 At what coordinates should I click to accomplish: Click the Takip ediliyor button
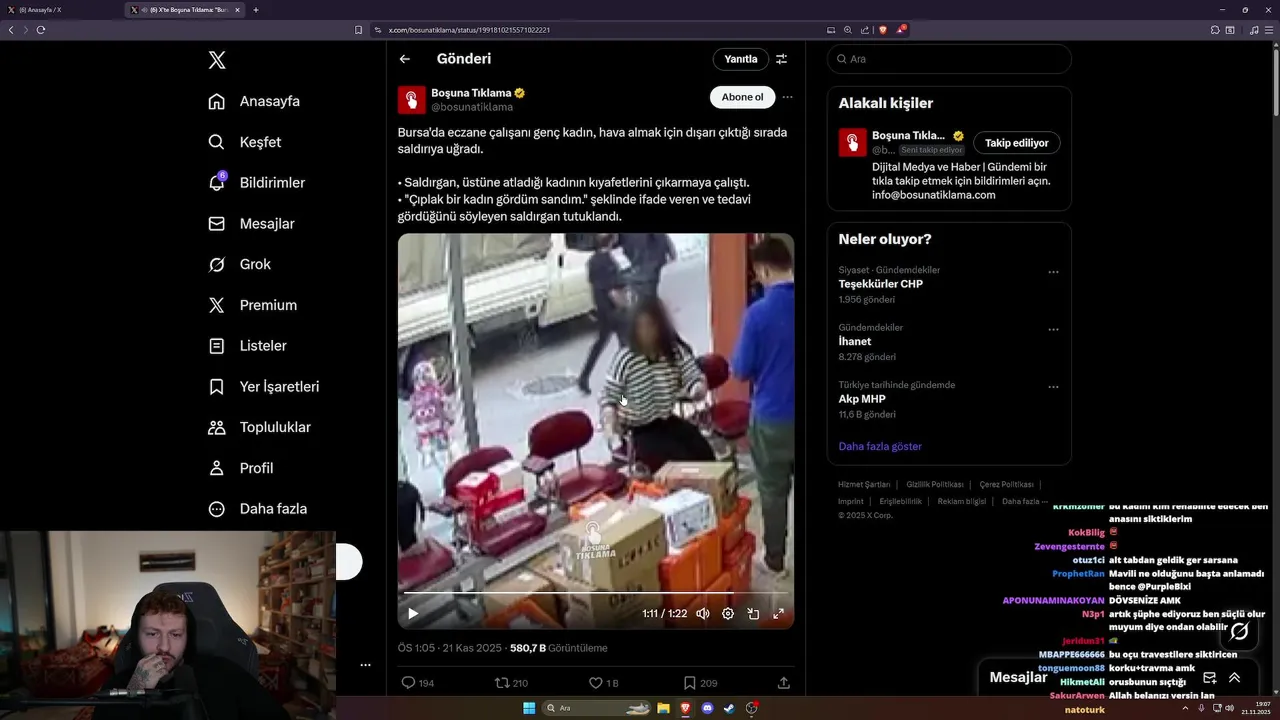(x=1017, y=143)
